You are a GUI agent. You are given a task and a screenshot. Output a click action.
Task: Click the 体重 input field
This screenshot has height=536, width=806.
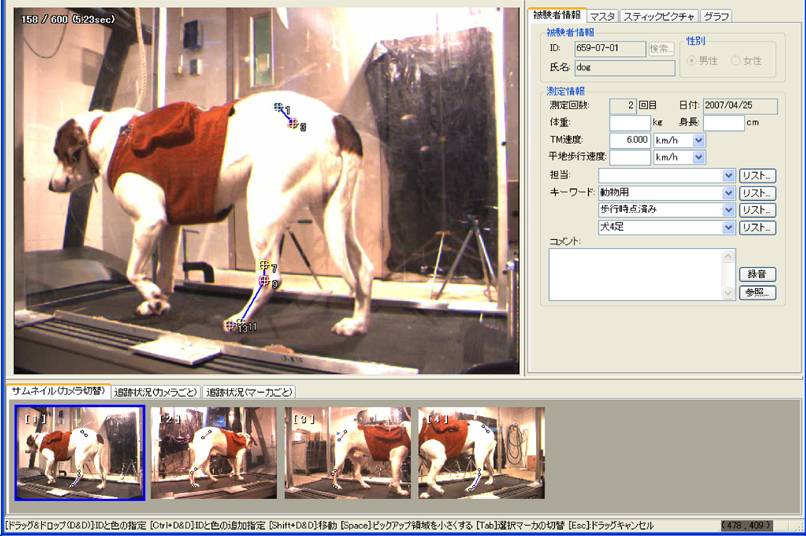[x=629, y=123]
